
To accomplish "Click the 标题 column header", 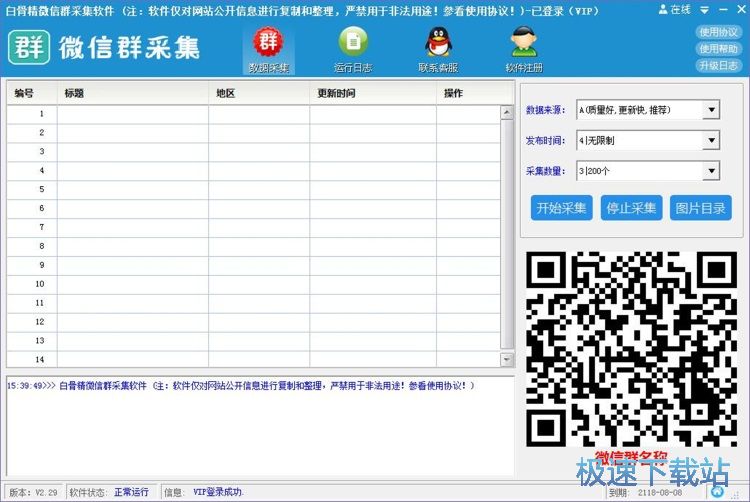I will coord(133,93).
